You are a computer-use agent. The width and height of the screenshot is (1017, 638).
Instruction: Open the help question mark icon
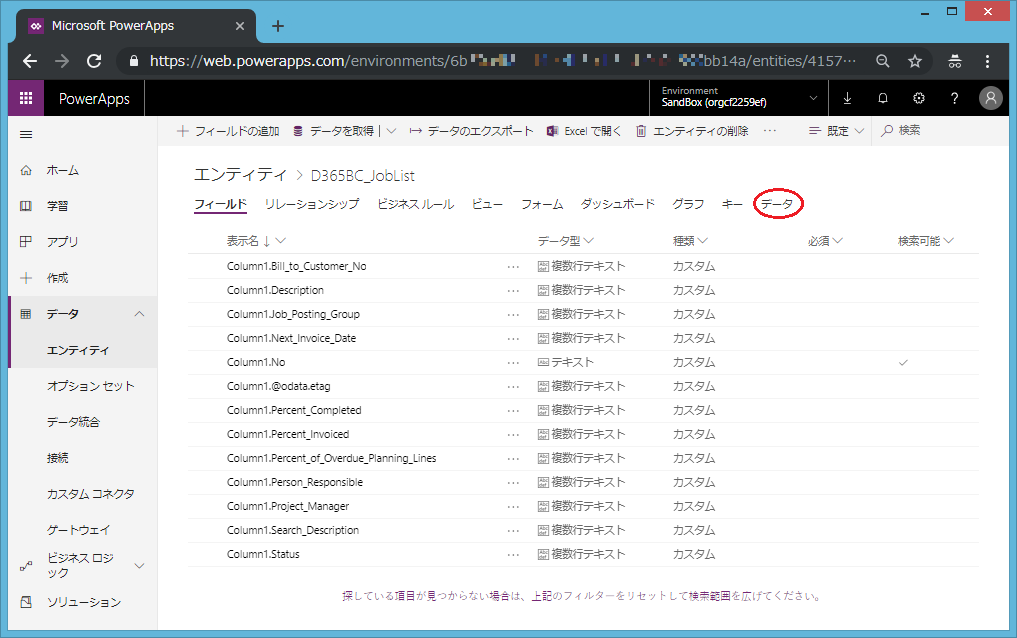(954, 98)
